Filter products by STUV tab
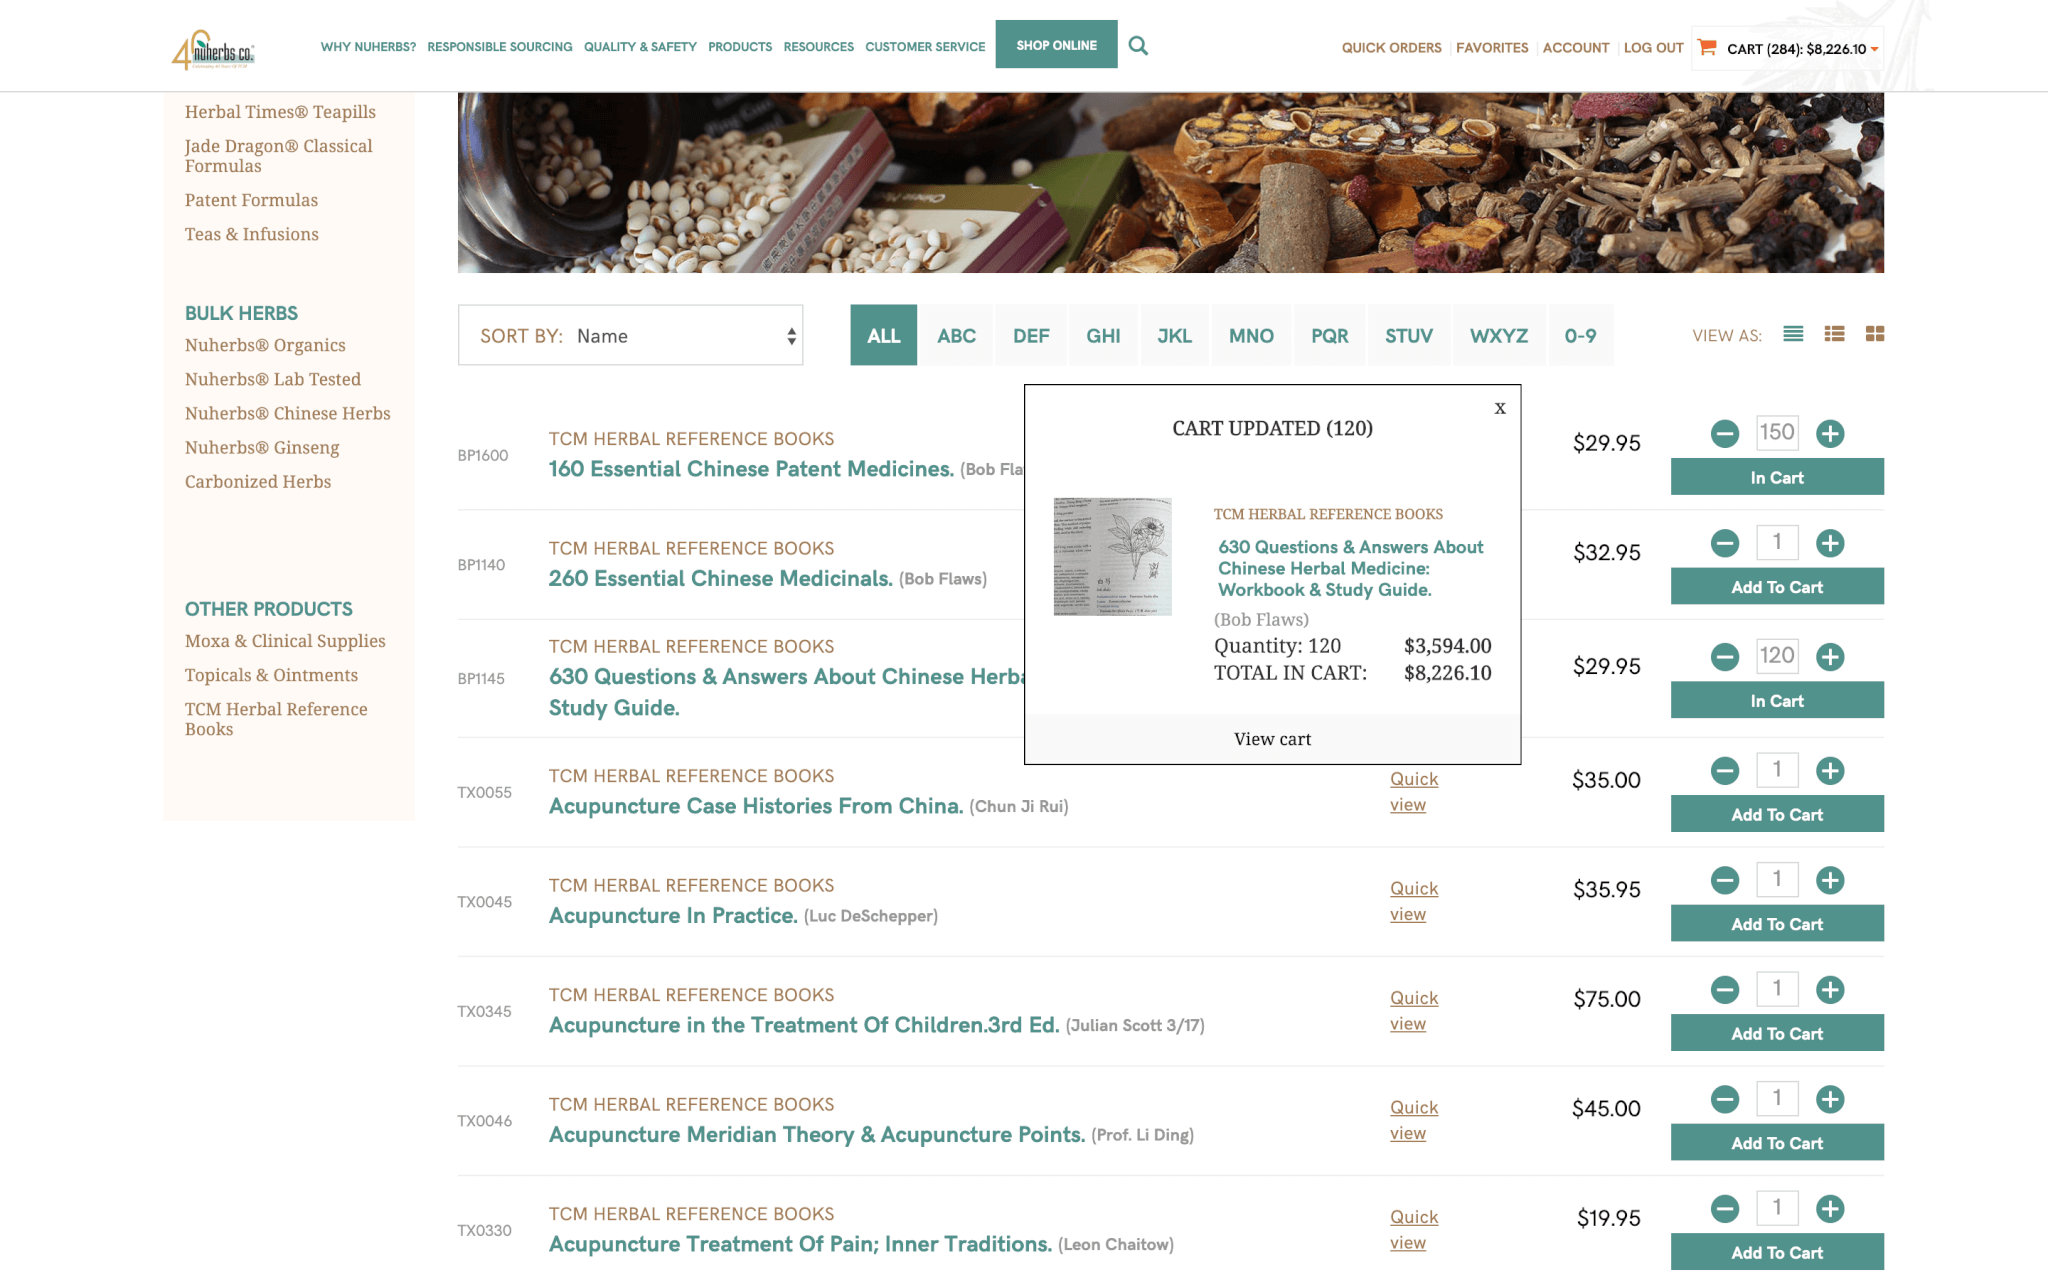Viewport: 2048px width, 1280px height. click(1408, 335)
